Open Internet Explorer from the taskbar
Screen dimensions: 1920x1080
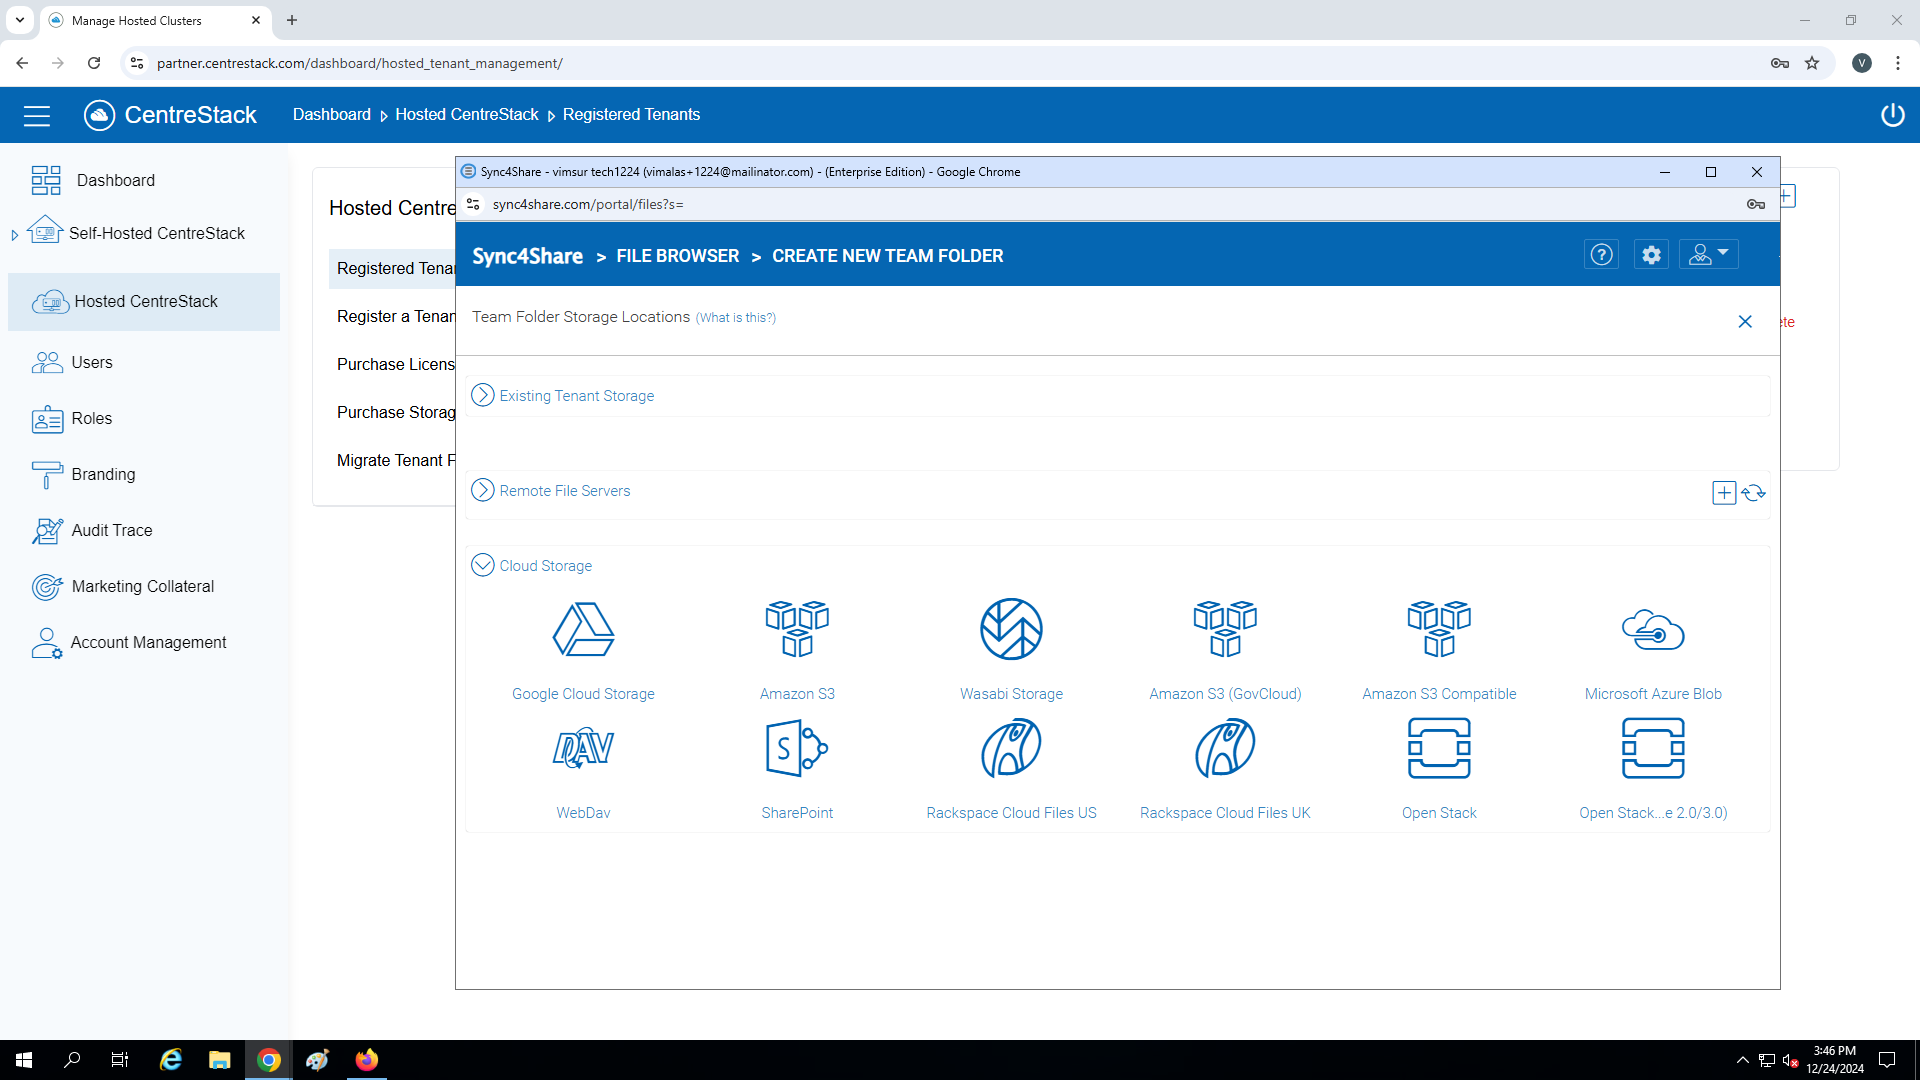[171, 1060]
